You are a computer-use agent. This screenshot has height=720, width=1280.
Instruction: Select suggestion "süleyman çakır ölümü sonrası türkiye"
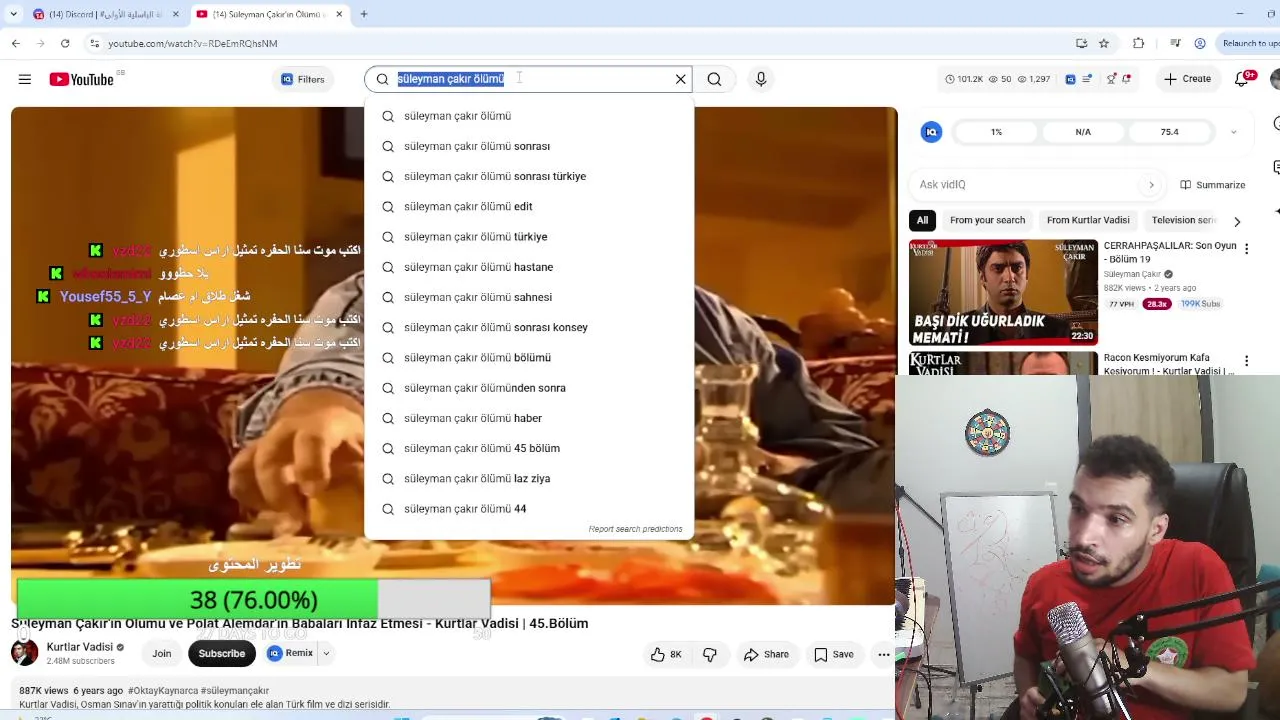click(529, 176)
